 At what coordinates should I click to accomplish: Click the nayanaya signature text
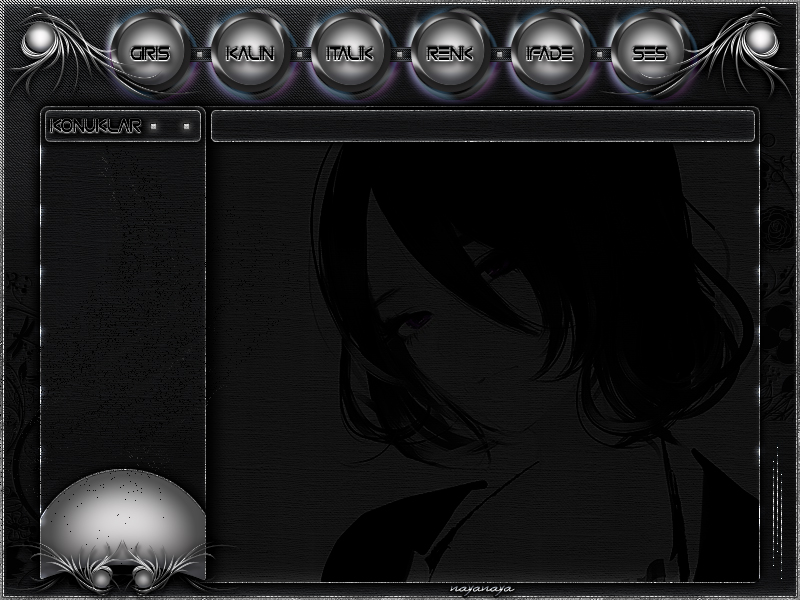481,589
